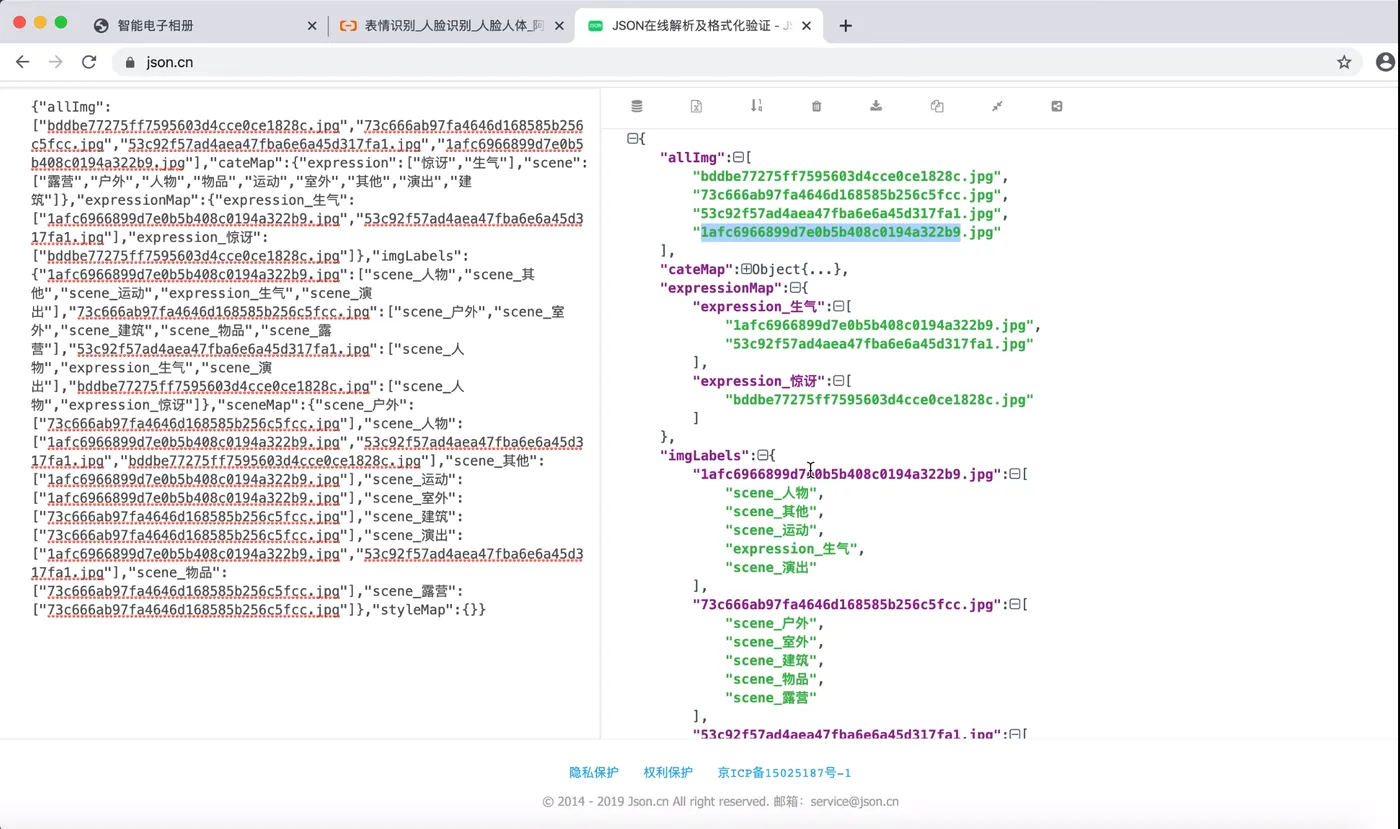The height and width of the screenshot is (829, 1400).
Task: Open the browser profile avatar icon
Action: click(1385, 62)
